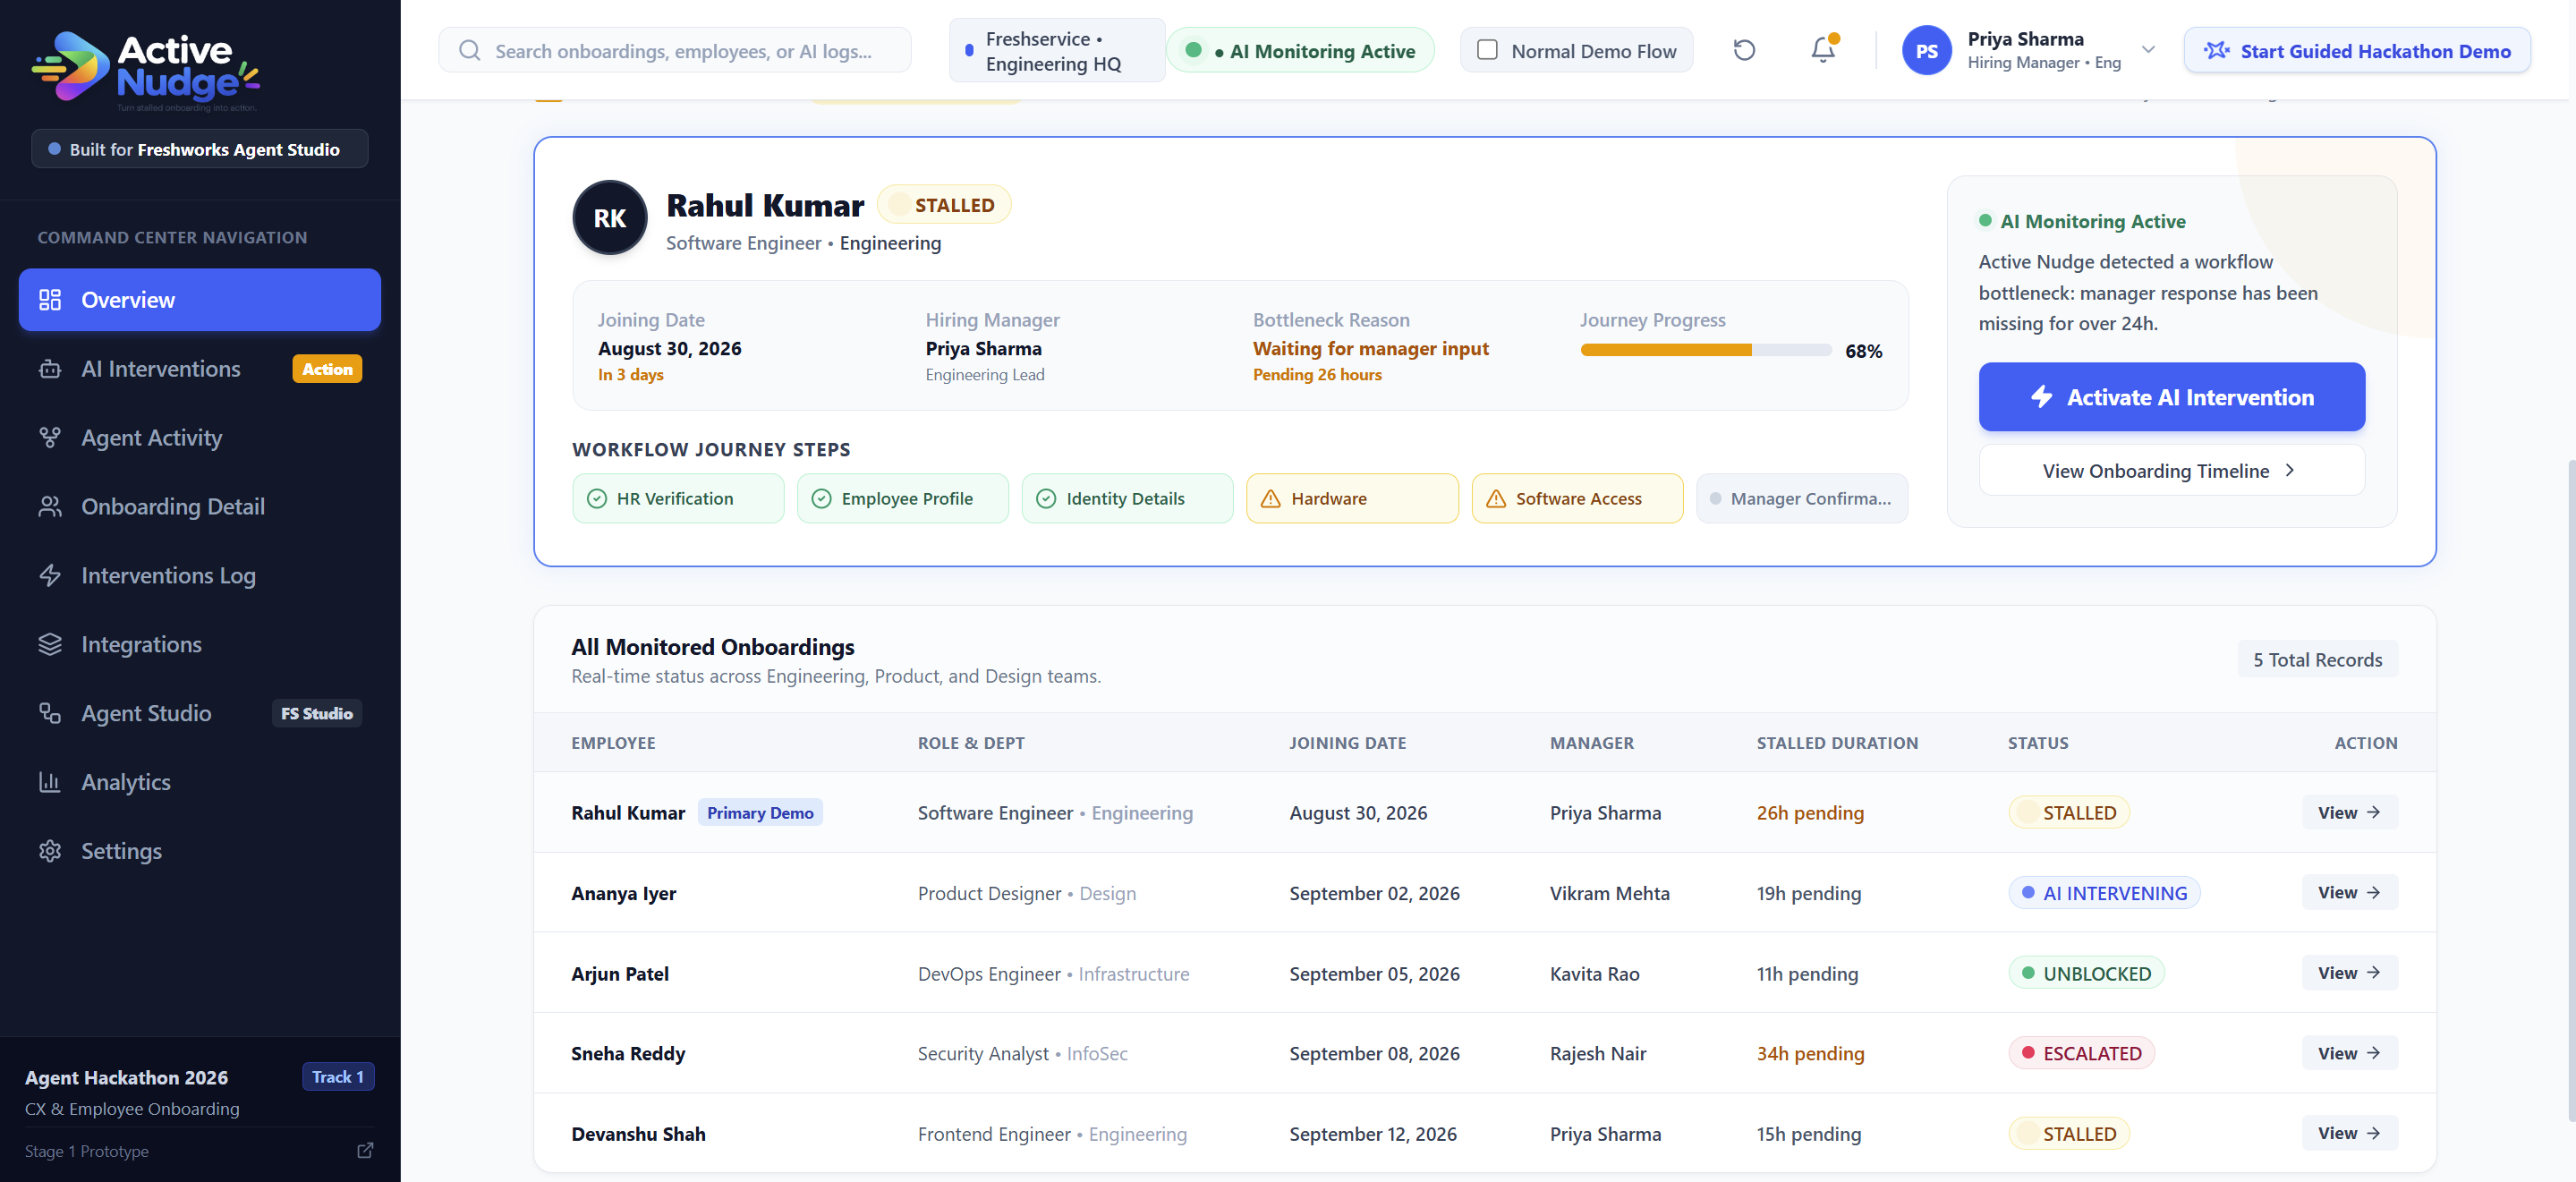Open the notifications bell
This screenshot has width=2576, height=1182.
point(1823,50)
